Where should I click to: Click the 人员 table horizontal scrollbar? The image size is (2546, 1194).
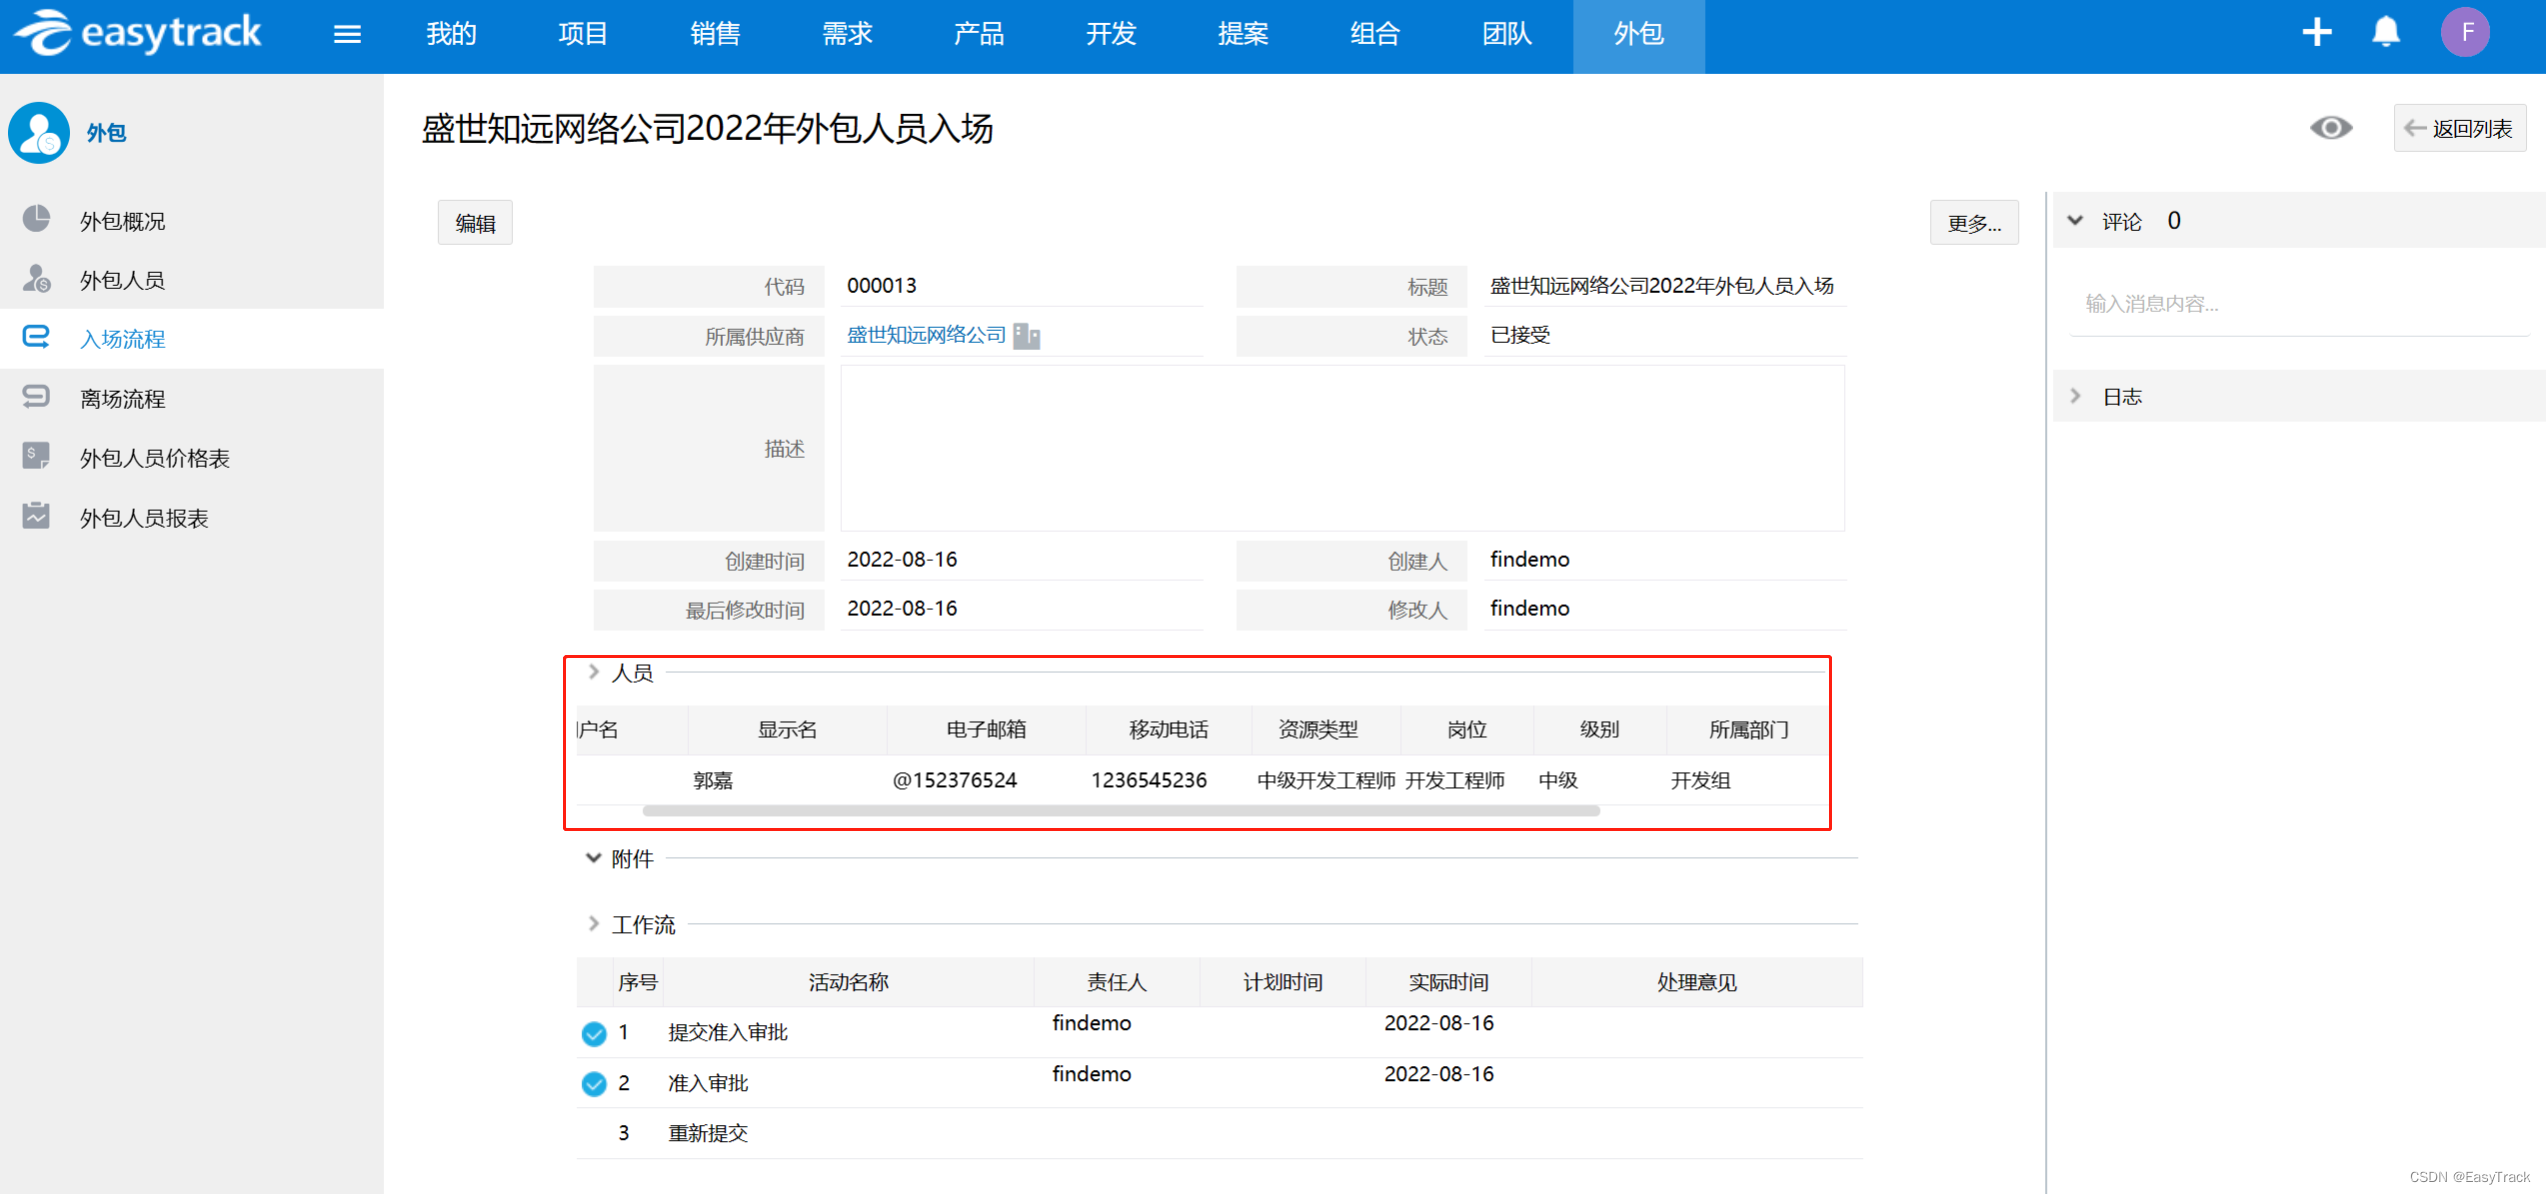1120,811
